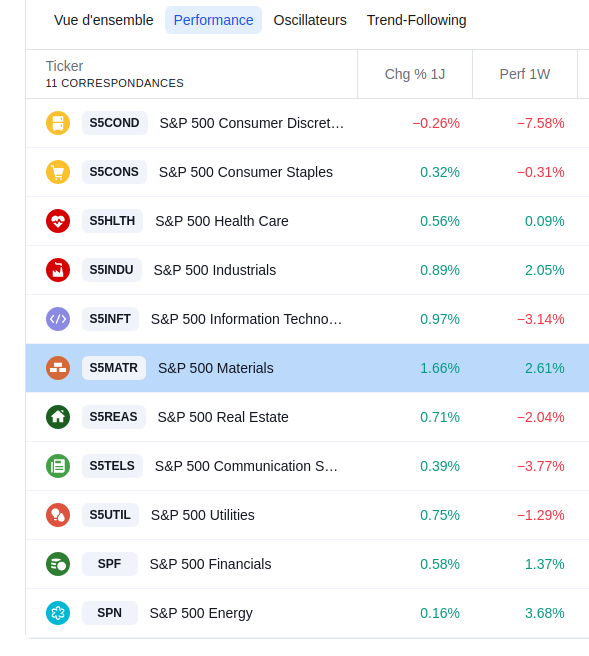Click the 3.68% weekly performance value
This screenshot has width=589, height=656.
545,612
